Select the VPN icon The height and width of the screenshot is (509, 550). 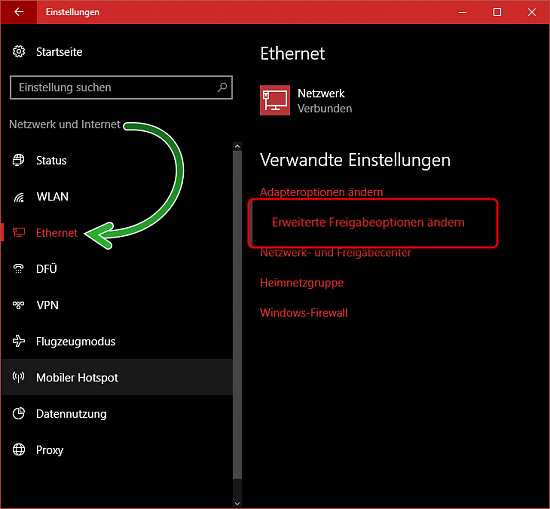pyautogui.click(x=19, y=305)
